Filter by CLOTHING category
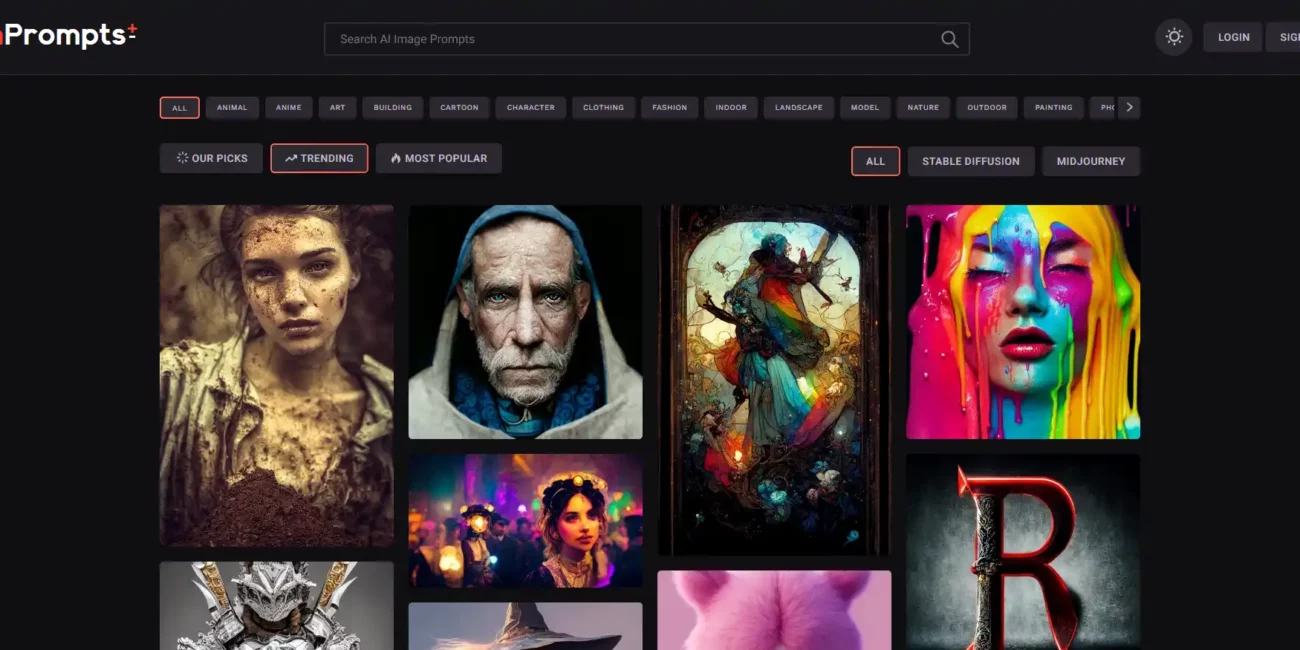The height and width of the screenshot is (650, 1300). (x=603, y=108)
